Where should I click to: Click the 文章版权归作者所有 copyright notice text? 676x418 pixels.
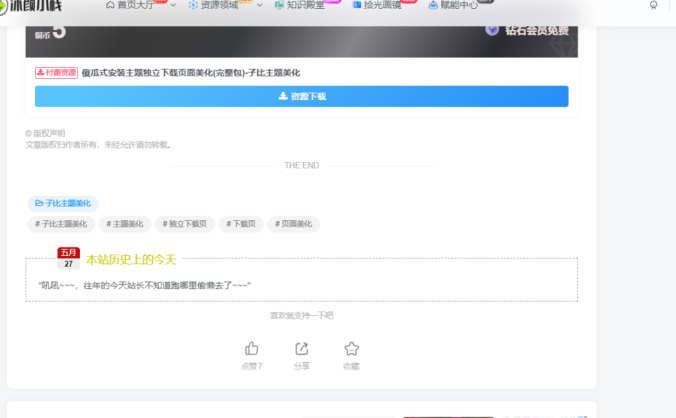tap(99, 144)
